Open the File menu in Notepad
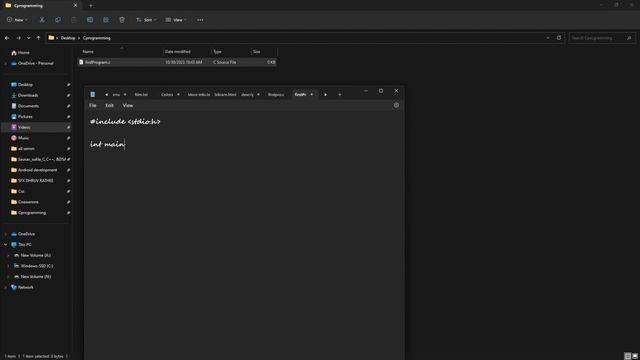The height and width of the screenshot is (360, 640). coord(93,105)
